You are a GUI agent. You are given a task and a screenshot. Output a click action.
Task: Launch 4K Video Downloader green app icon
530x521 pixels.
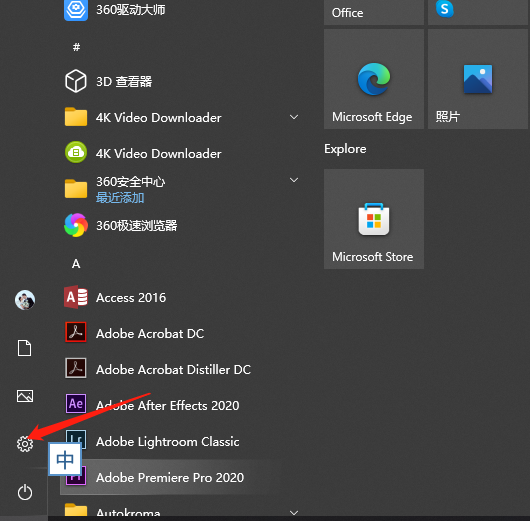[76, 152]
